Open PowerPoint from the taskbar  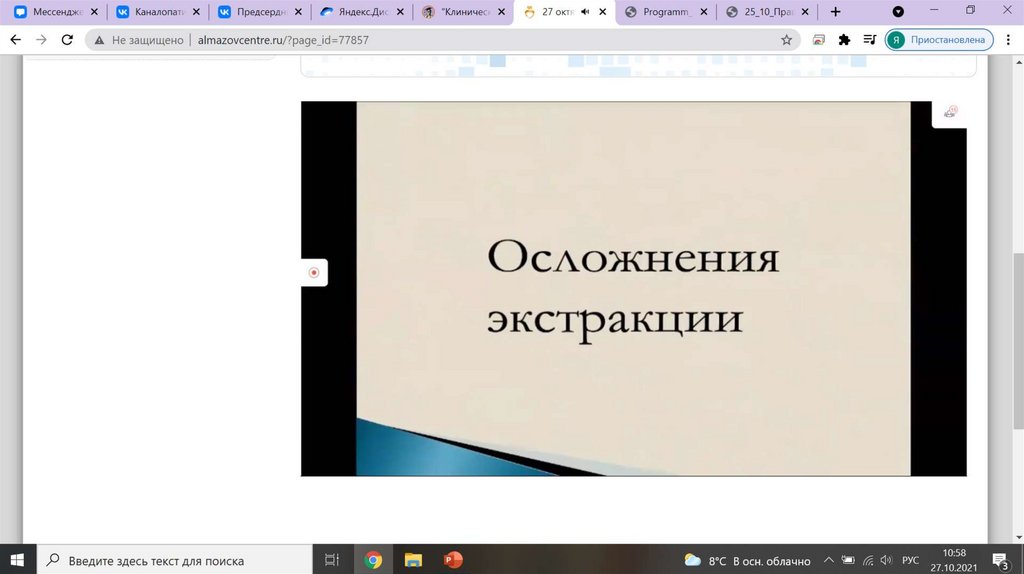[452, 560]
